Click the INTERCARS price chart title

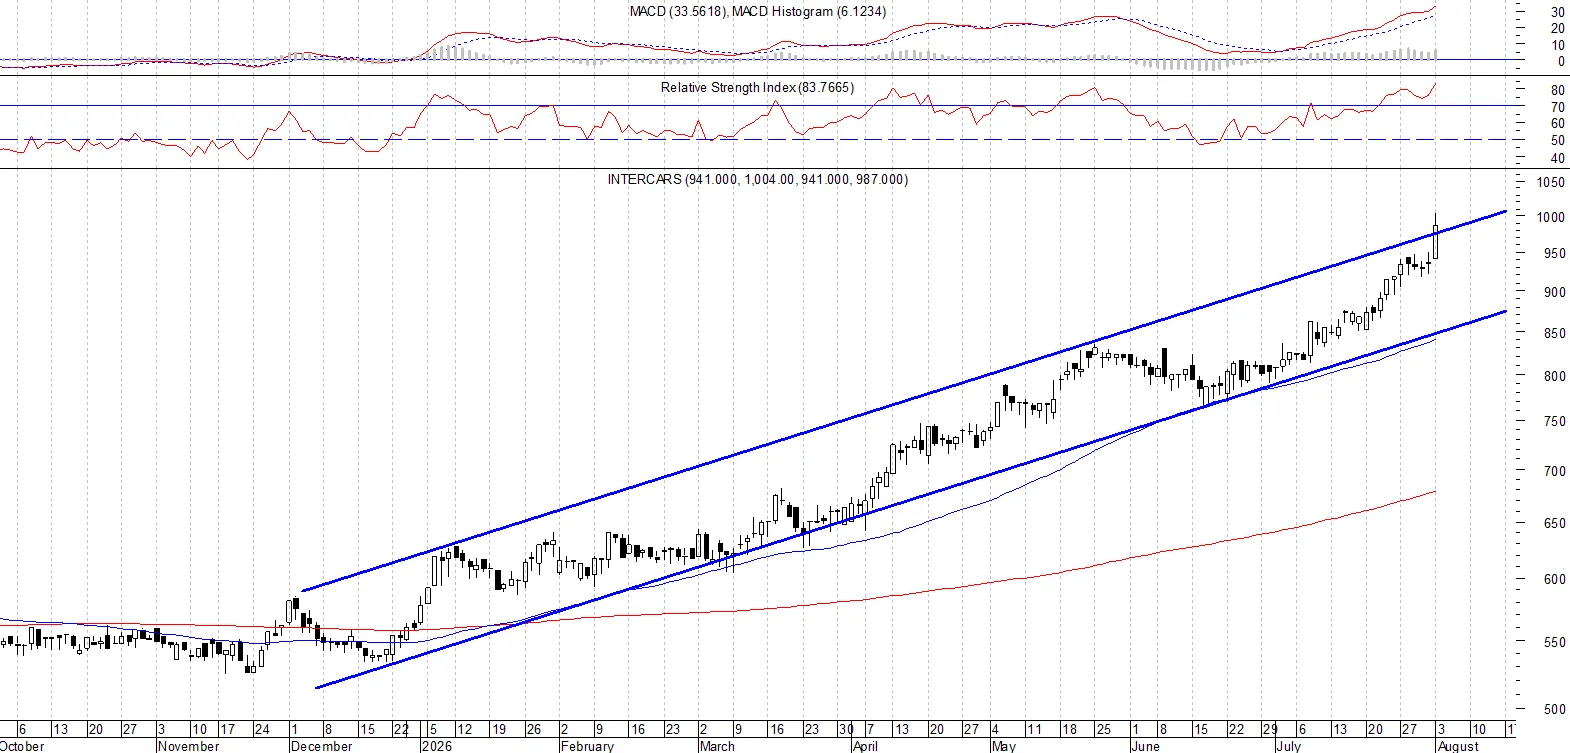757,180
